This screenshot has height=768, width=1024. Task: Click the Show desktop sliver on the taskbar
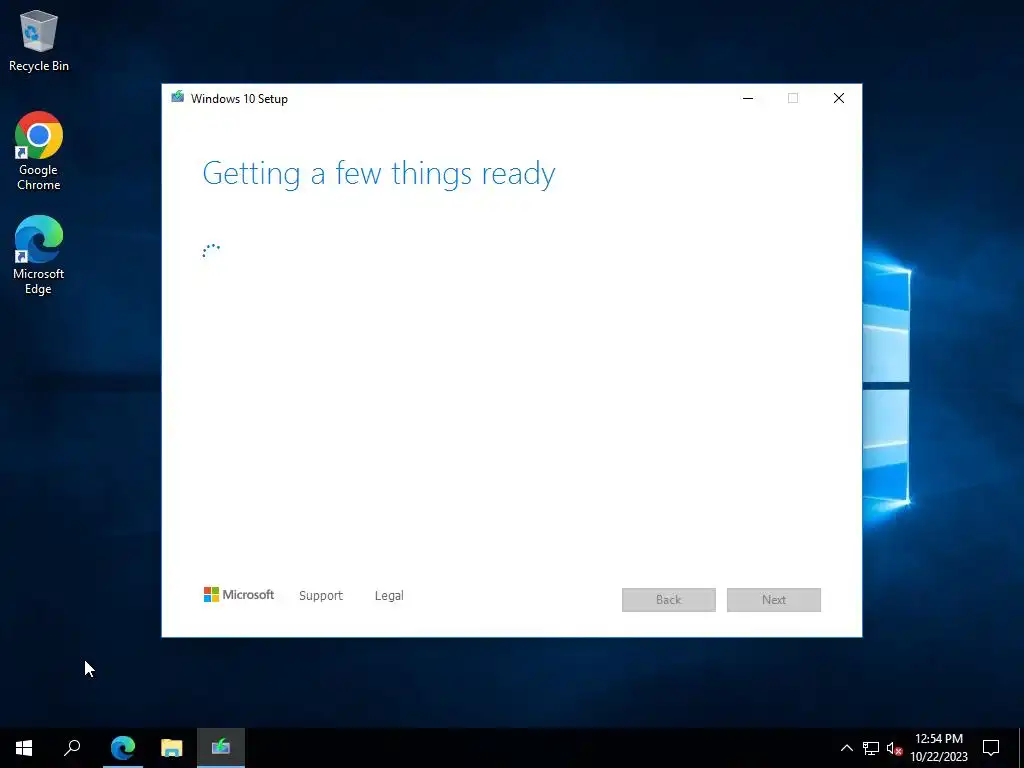pyautogui.click(x=1021, y=748)
